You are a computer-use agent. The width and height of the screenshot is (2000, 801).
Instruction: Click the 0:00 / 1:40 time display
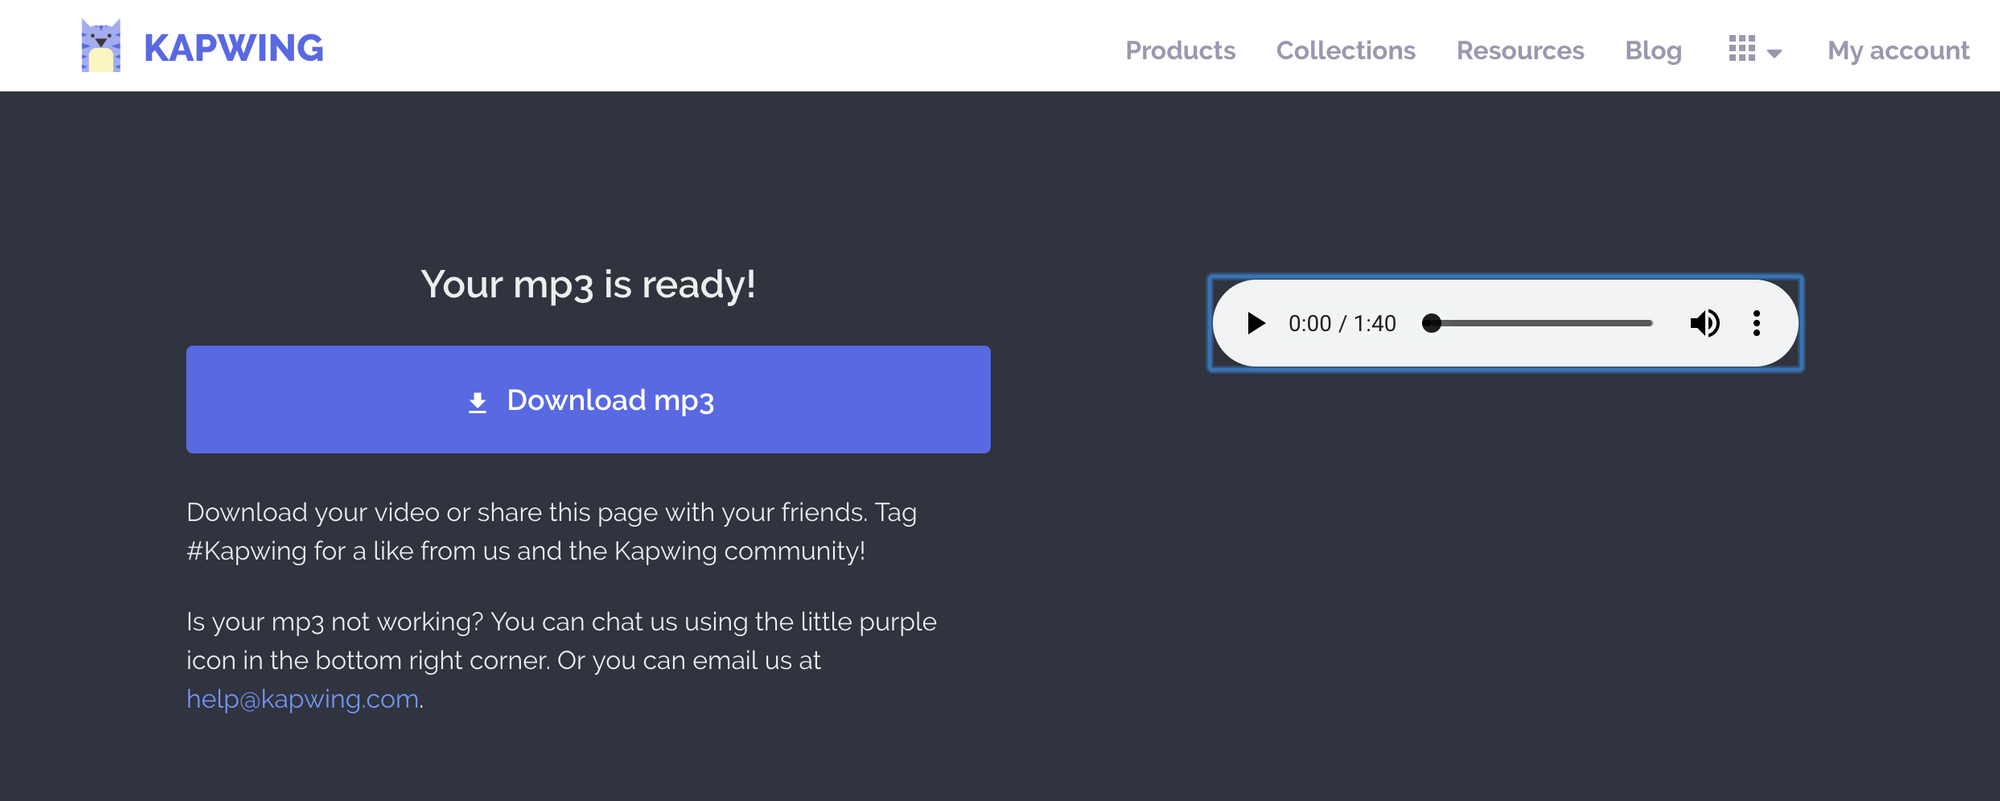[1342, 323]
